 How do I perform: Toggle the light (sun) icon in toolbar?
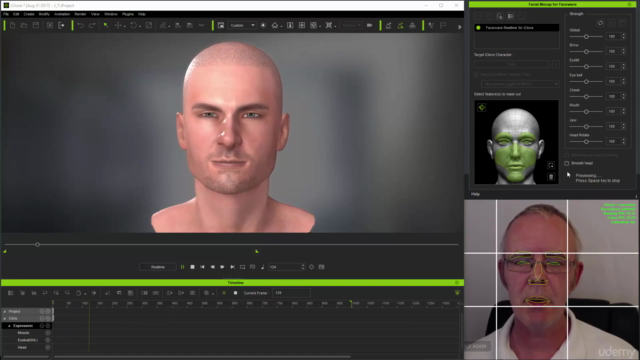tap(263, 25)
